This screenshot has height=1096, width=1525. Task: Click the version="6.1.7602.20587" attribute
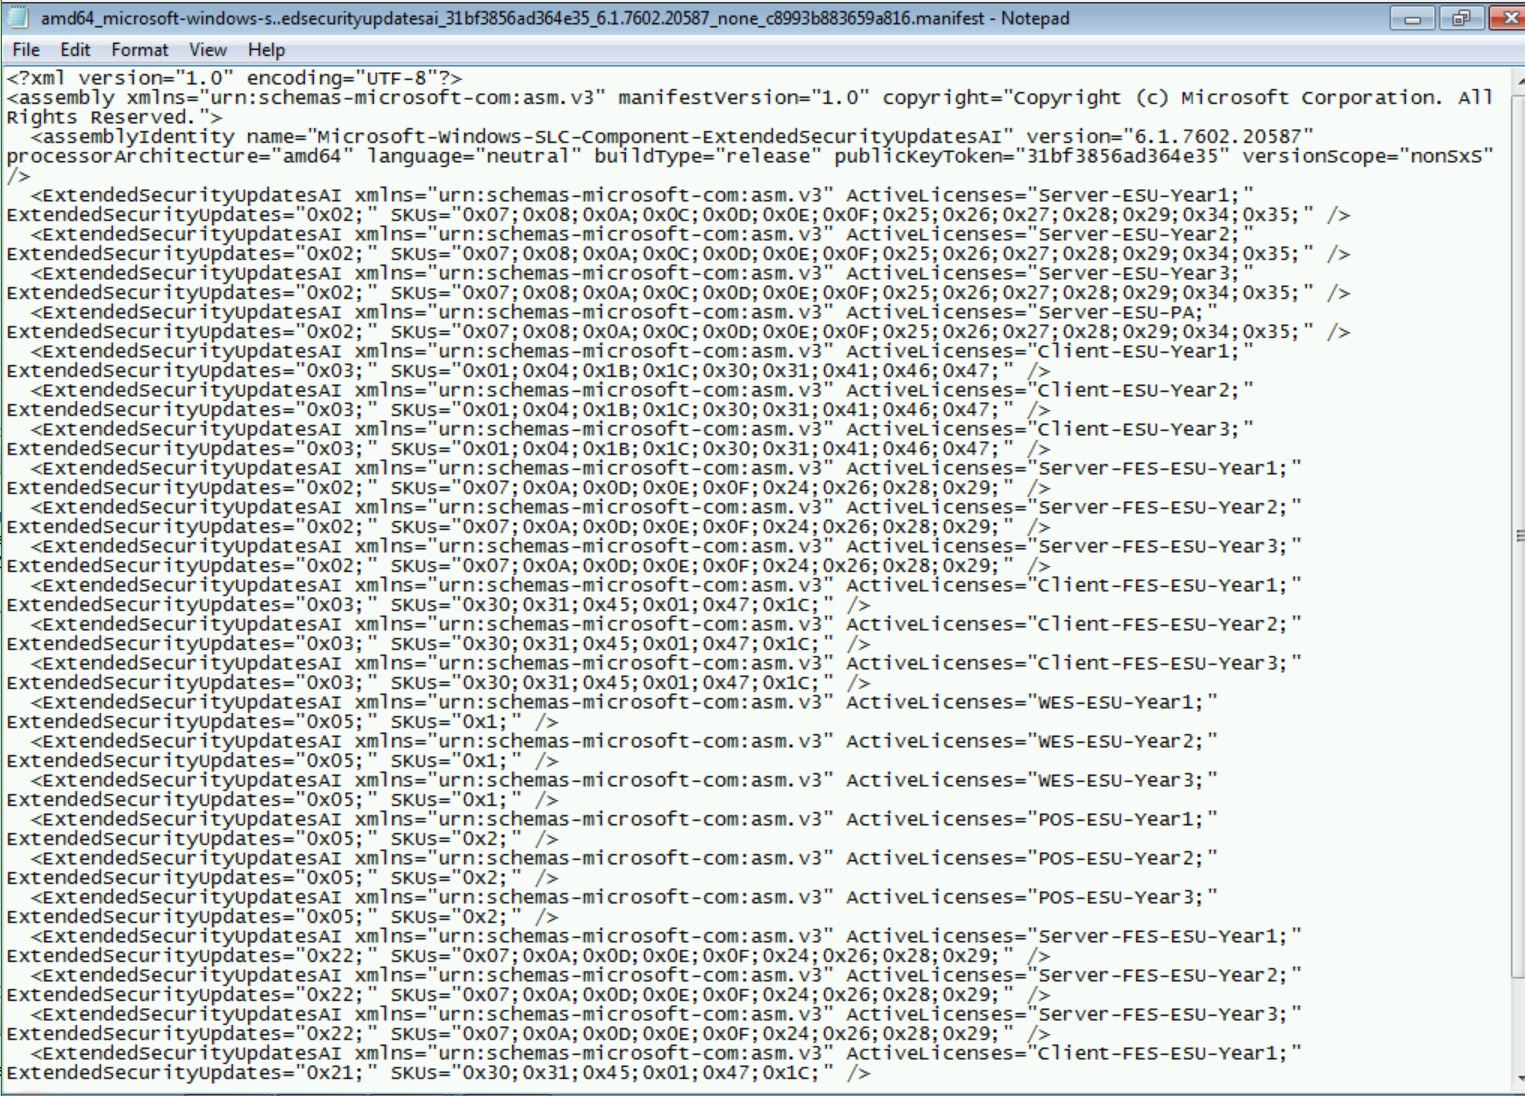coord(1170,137)
